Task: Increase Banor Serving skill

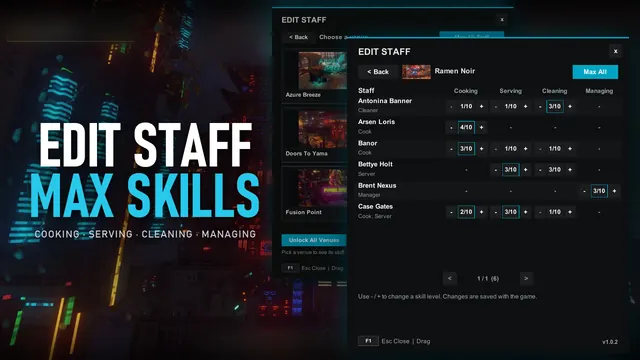Action: pos(526,149)
